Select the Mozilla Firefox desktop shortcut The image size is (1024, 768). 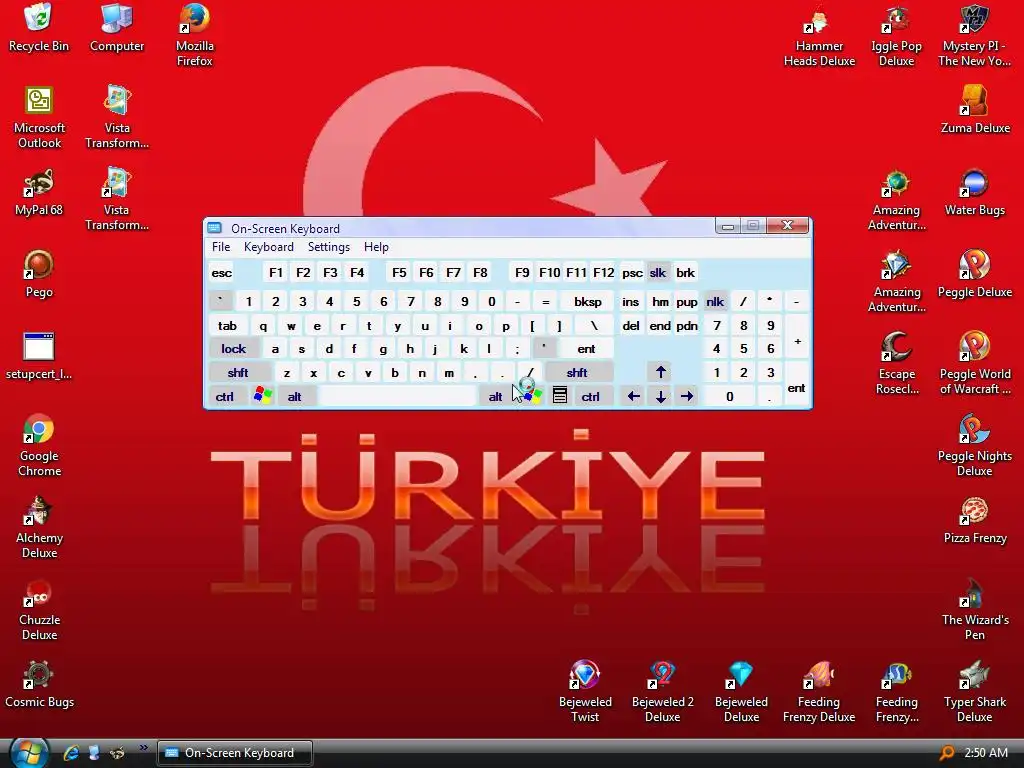195,35
